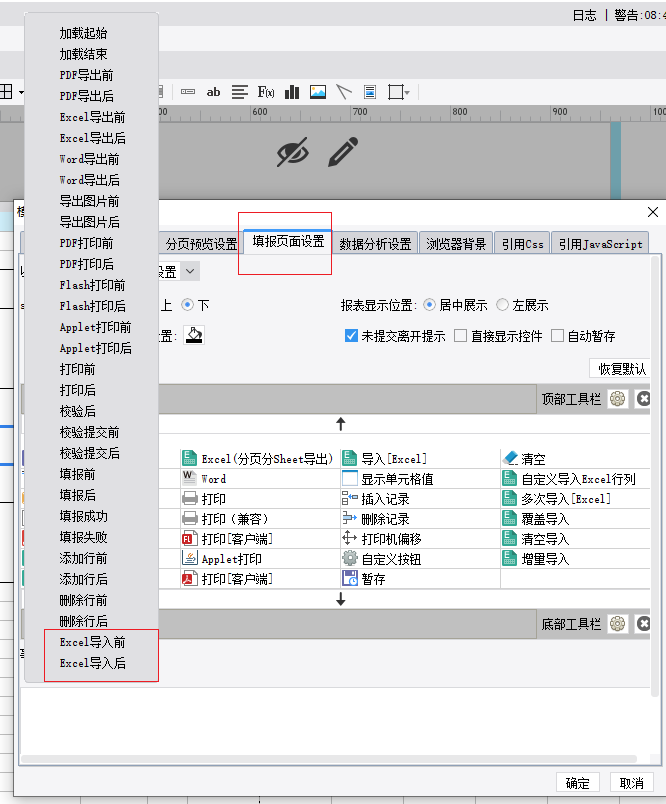
Task: Click the ab label widget icon
Action: pos(213,92)
